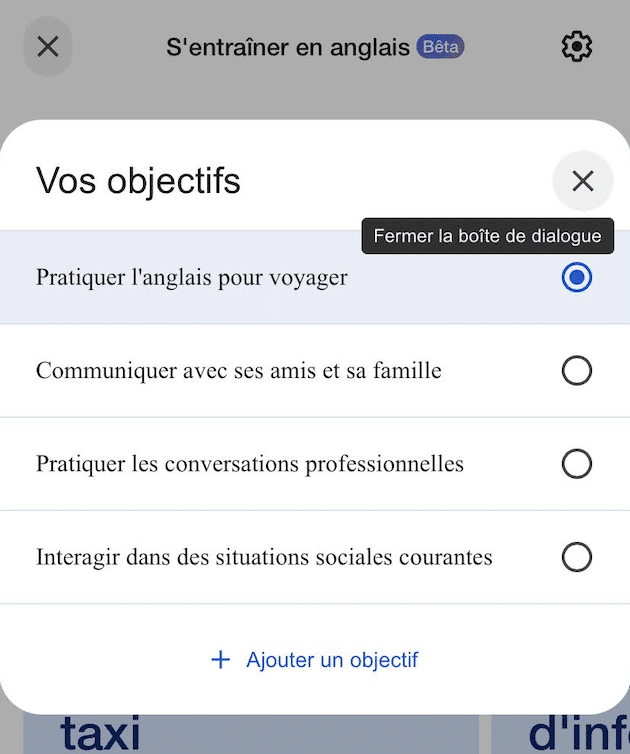Viewport: 630px width, 754px height.
Task: Tap the Communiquer avec ses amis et sa famille text
Action: [238, 371]
